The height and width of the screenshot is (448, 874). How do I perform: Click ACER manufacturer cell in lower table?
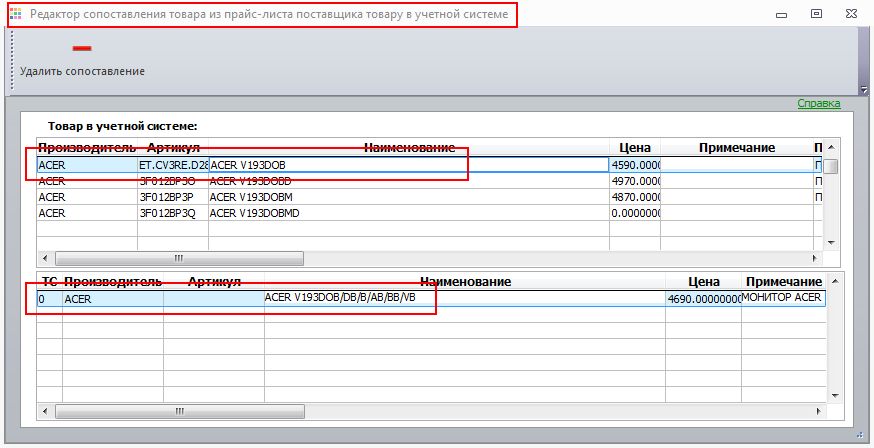tap(113, 299)
